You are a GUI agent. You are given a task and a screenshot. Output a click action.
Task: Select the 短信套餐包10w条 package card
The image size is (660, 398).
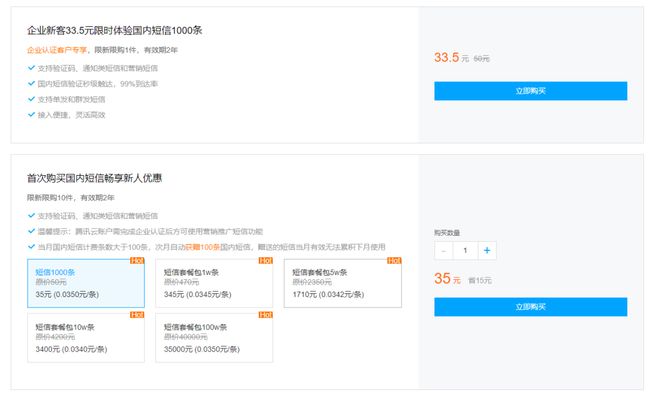(x=86, y=337)
